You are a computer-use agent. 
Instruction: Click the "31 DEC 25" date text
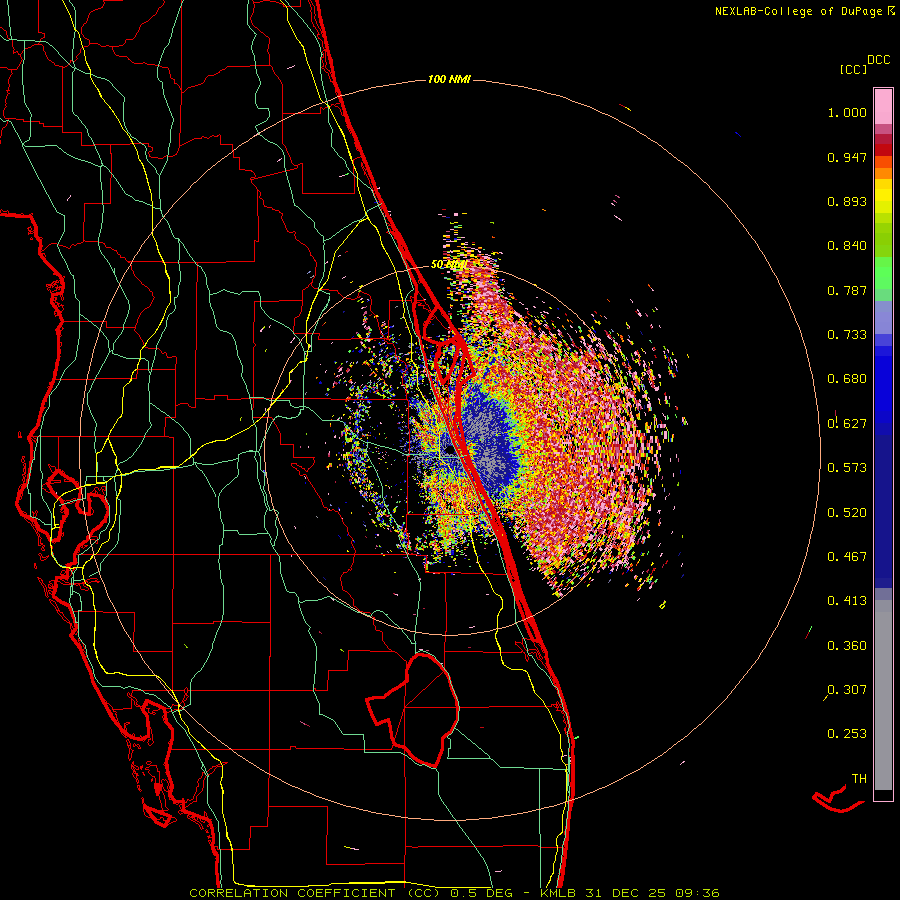(625, 893)
